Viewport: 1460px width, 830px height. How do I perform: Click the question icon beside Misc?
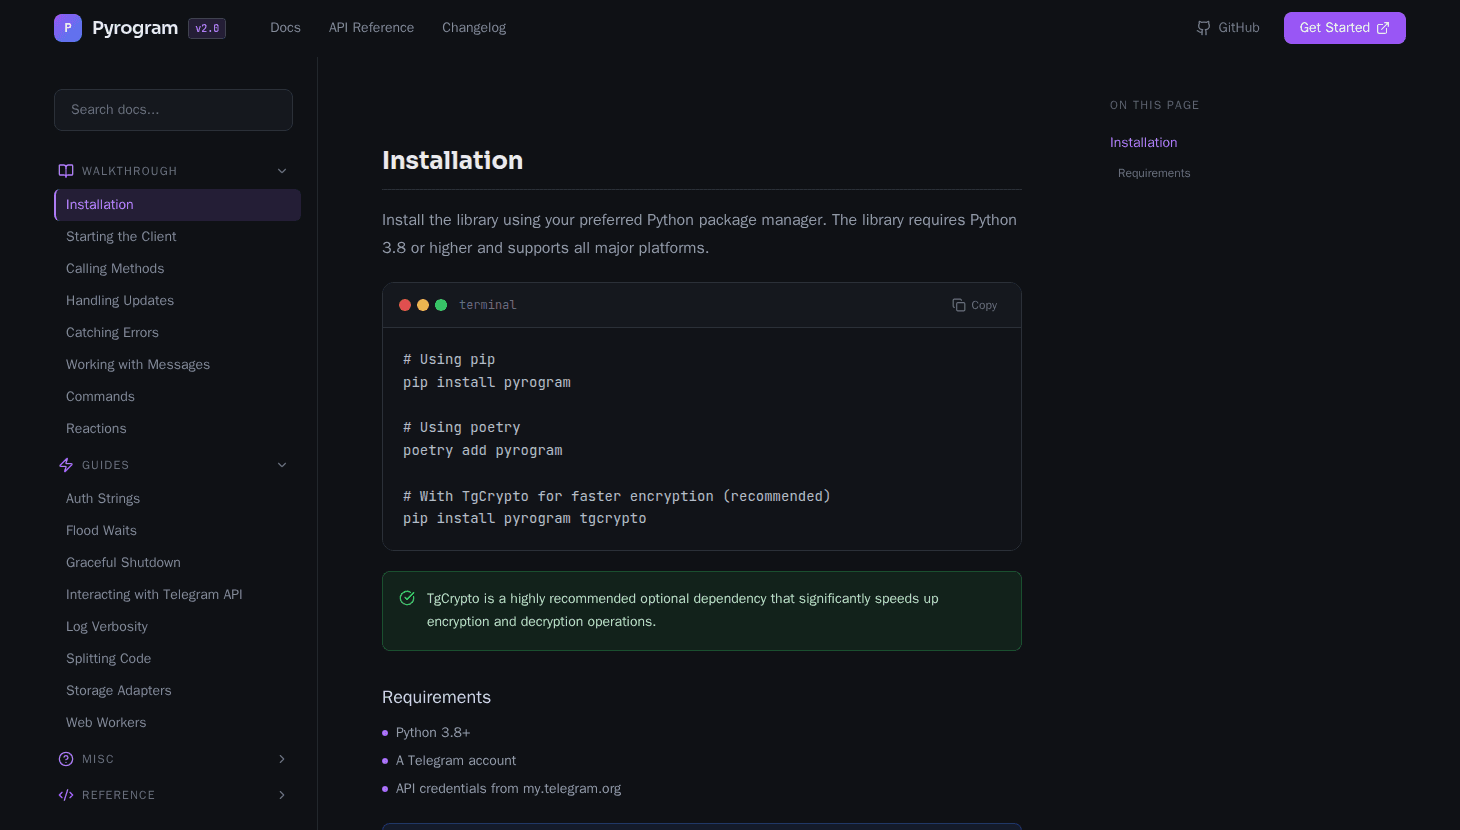coord(65,759)
